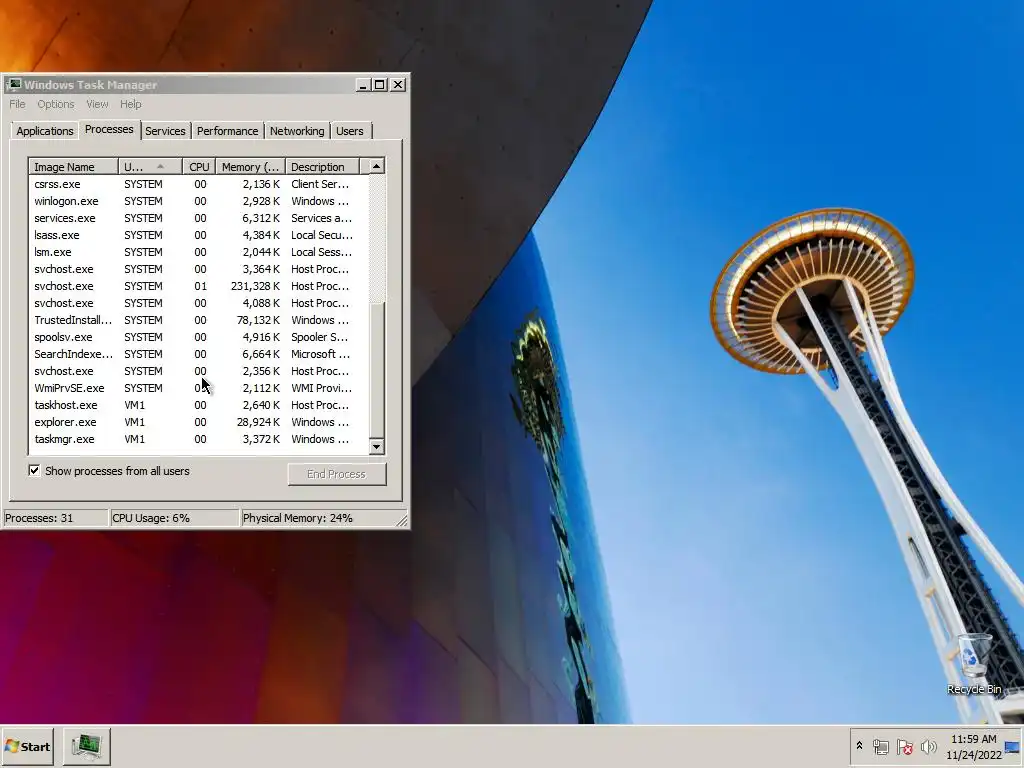
Task: Click the Services a... description cell
Action: (321, 218)
